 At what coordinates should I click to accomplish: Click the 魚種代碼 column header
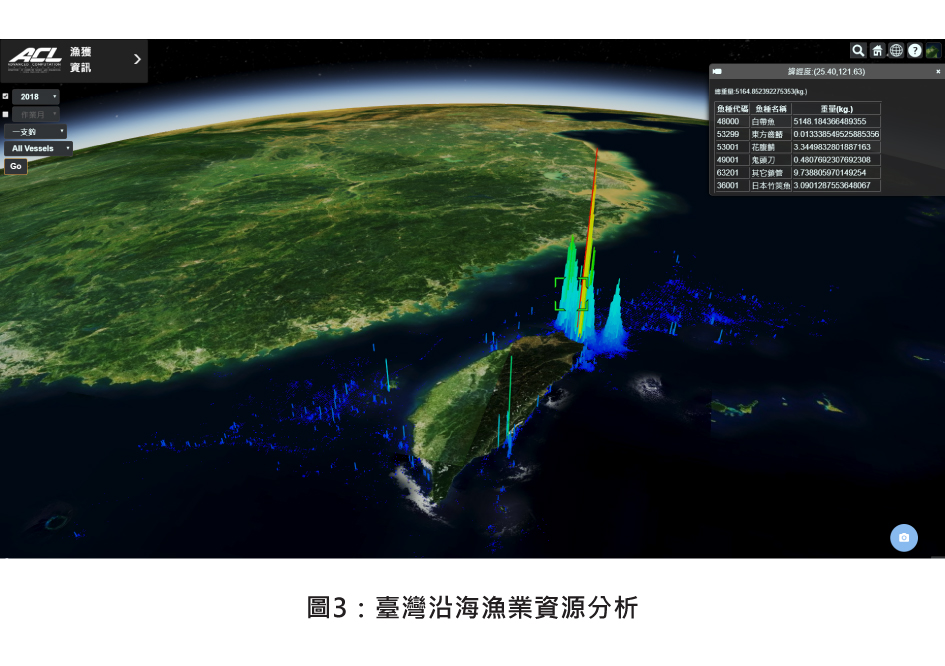pyautogui.click(x=732, y=108)
